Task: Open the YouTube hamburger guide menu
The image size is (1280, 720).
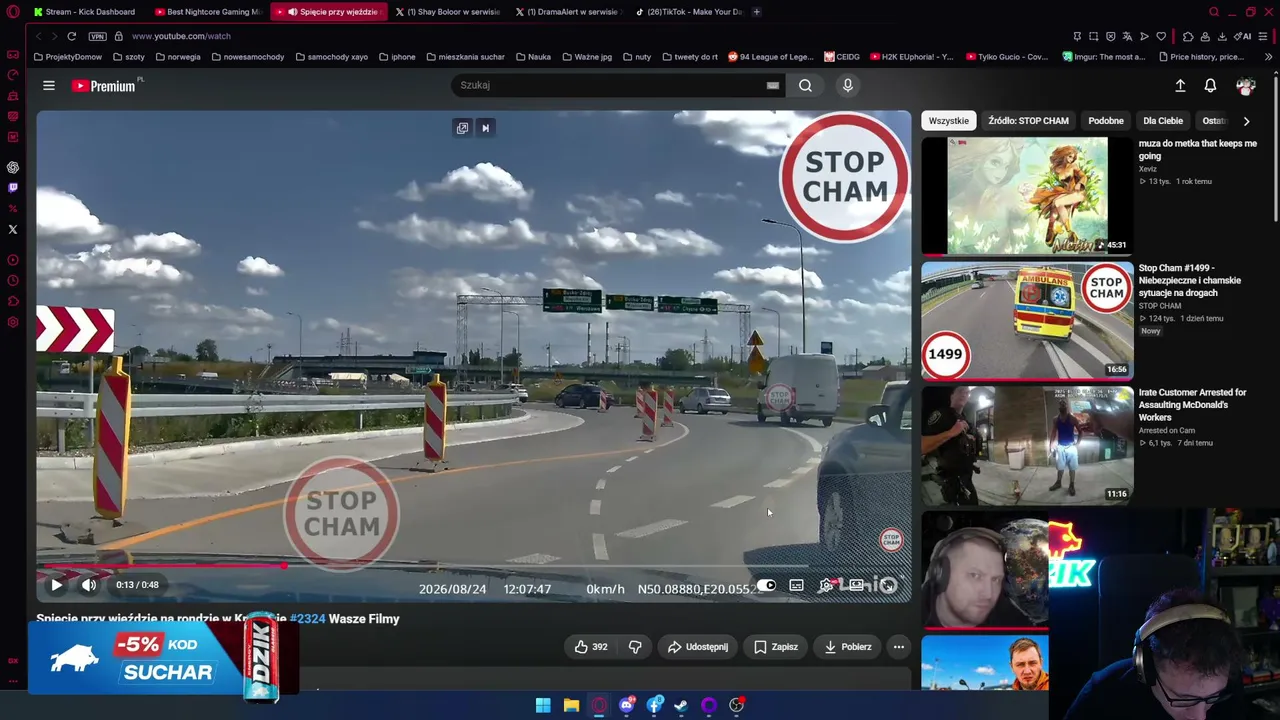Action: (48, 86)
